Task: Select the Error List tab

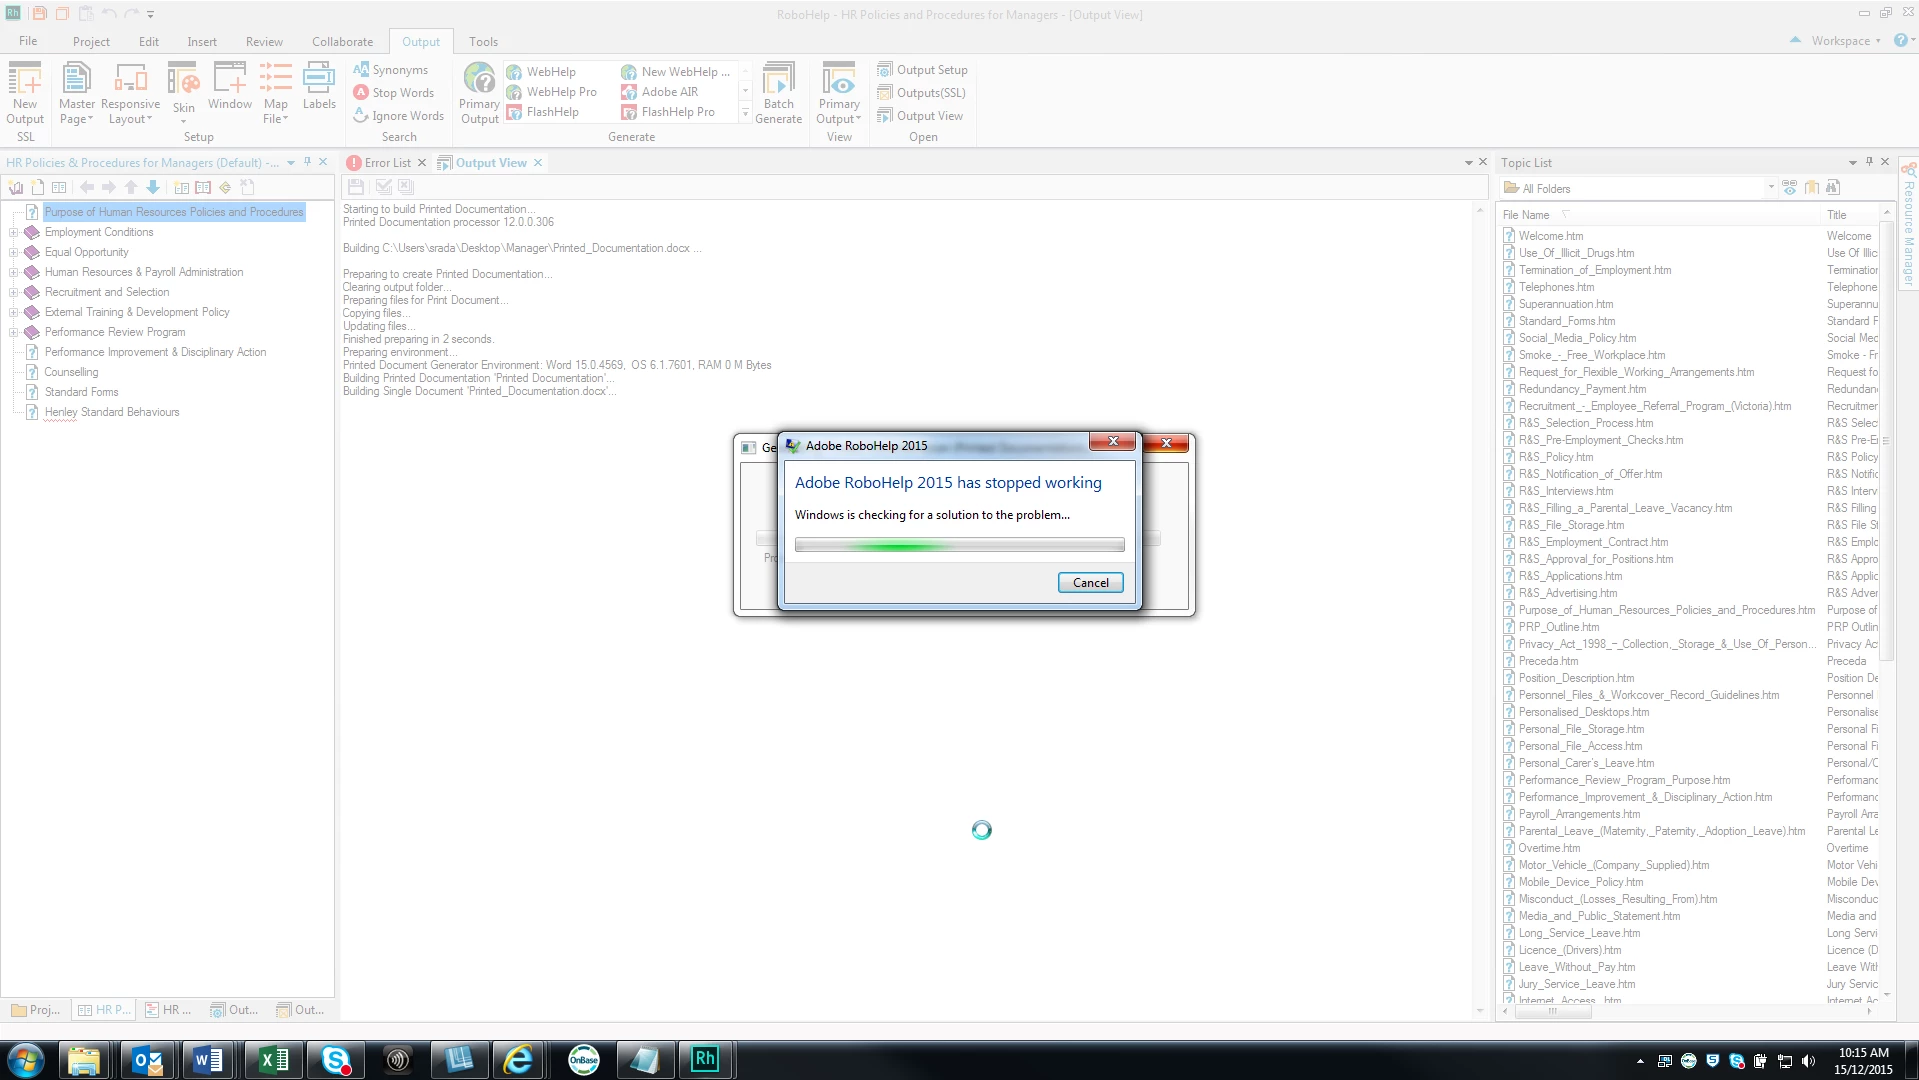Action: [387, 163]
